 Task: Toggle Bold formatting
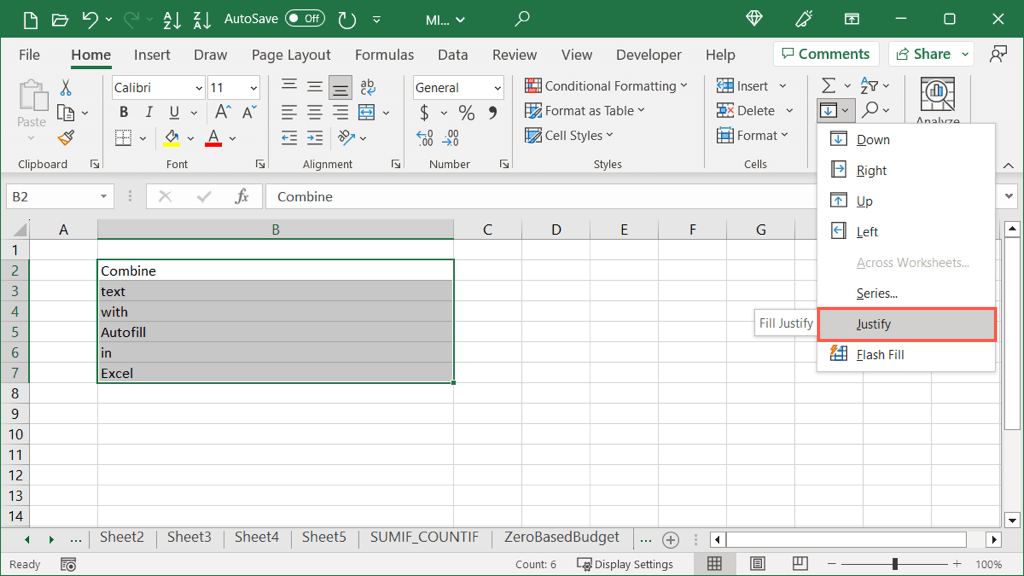pos(124,113)
